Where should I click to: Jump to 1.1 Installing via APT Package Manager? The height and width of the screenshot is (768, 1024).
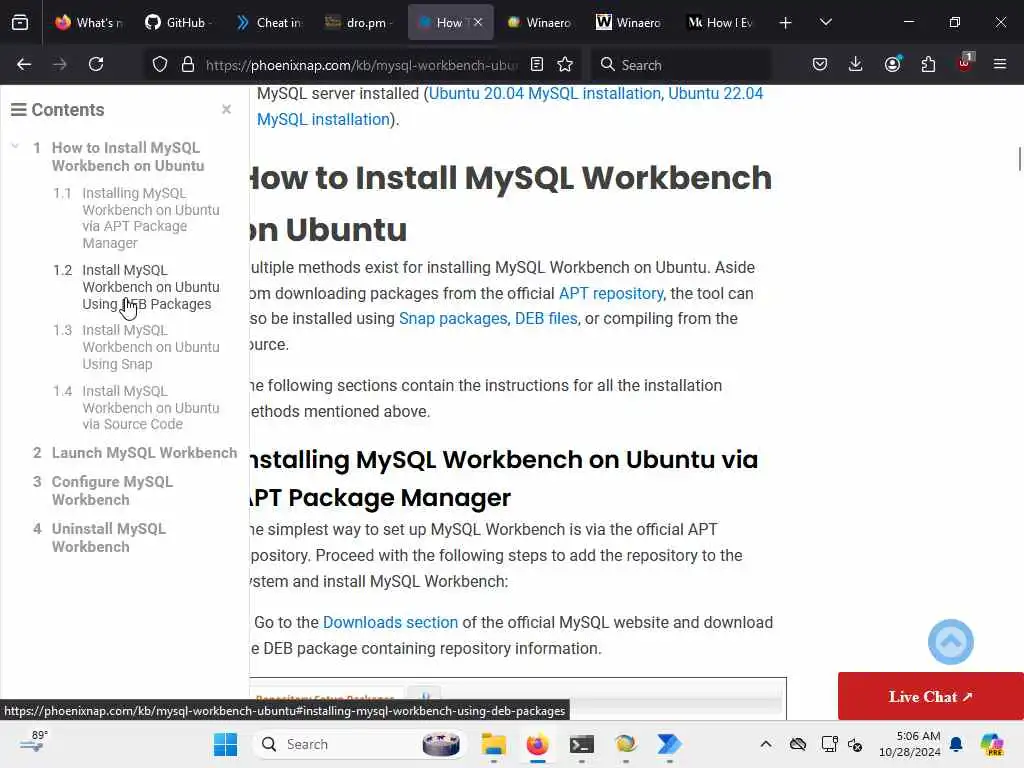tap(151, 218)
